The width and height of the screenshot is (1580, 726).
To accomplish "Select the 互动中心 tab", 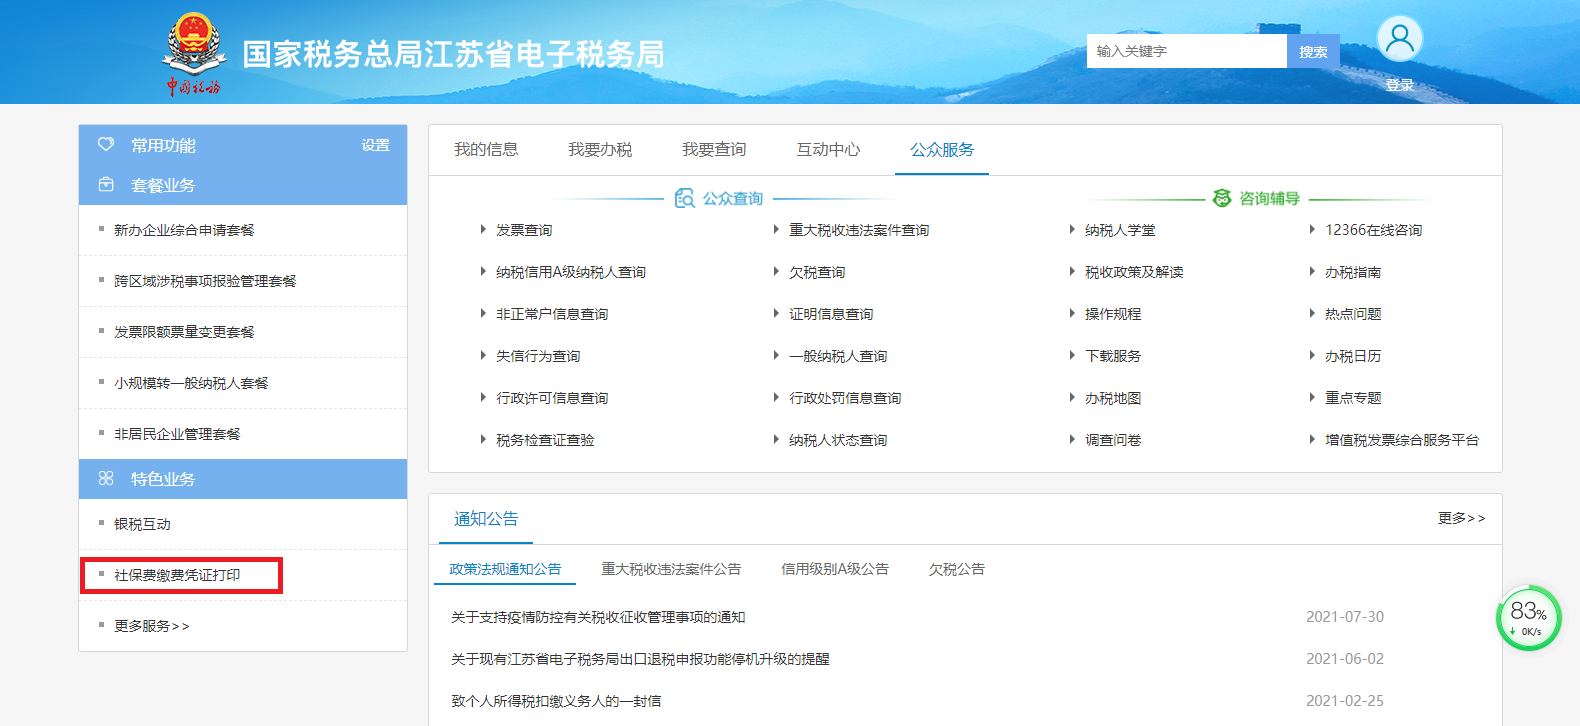I will tap(828, 150).
